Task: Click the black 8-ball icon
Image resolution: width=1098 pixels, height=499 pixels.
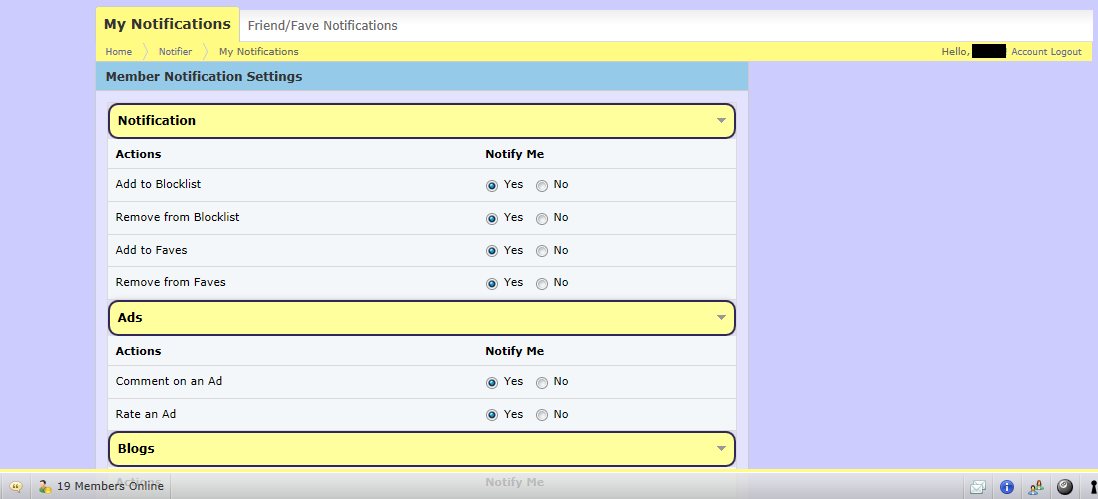Action: coord(1064,486)
